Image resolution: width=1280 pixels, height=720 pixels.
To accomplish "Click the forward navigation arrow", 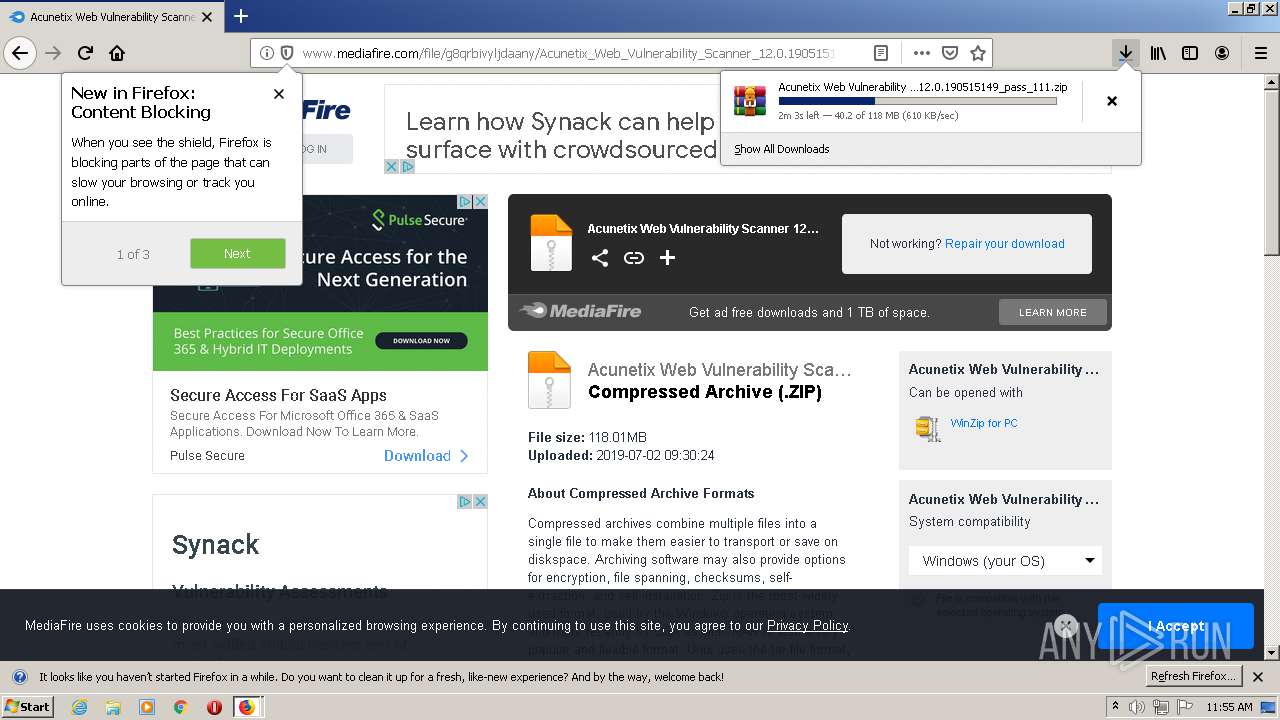I will point(53,53).
